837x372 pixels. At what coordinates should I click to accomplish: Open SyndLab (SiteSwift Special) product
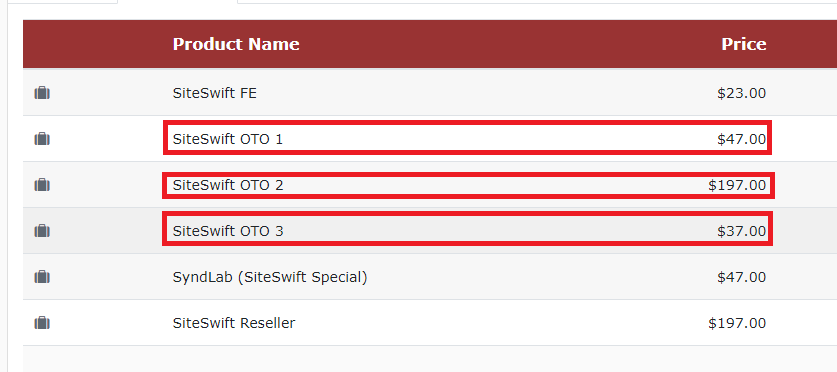[270, 278]
